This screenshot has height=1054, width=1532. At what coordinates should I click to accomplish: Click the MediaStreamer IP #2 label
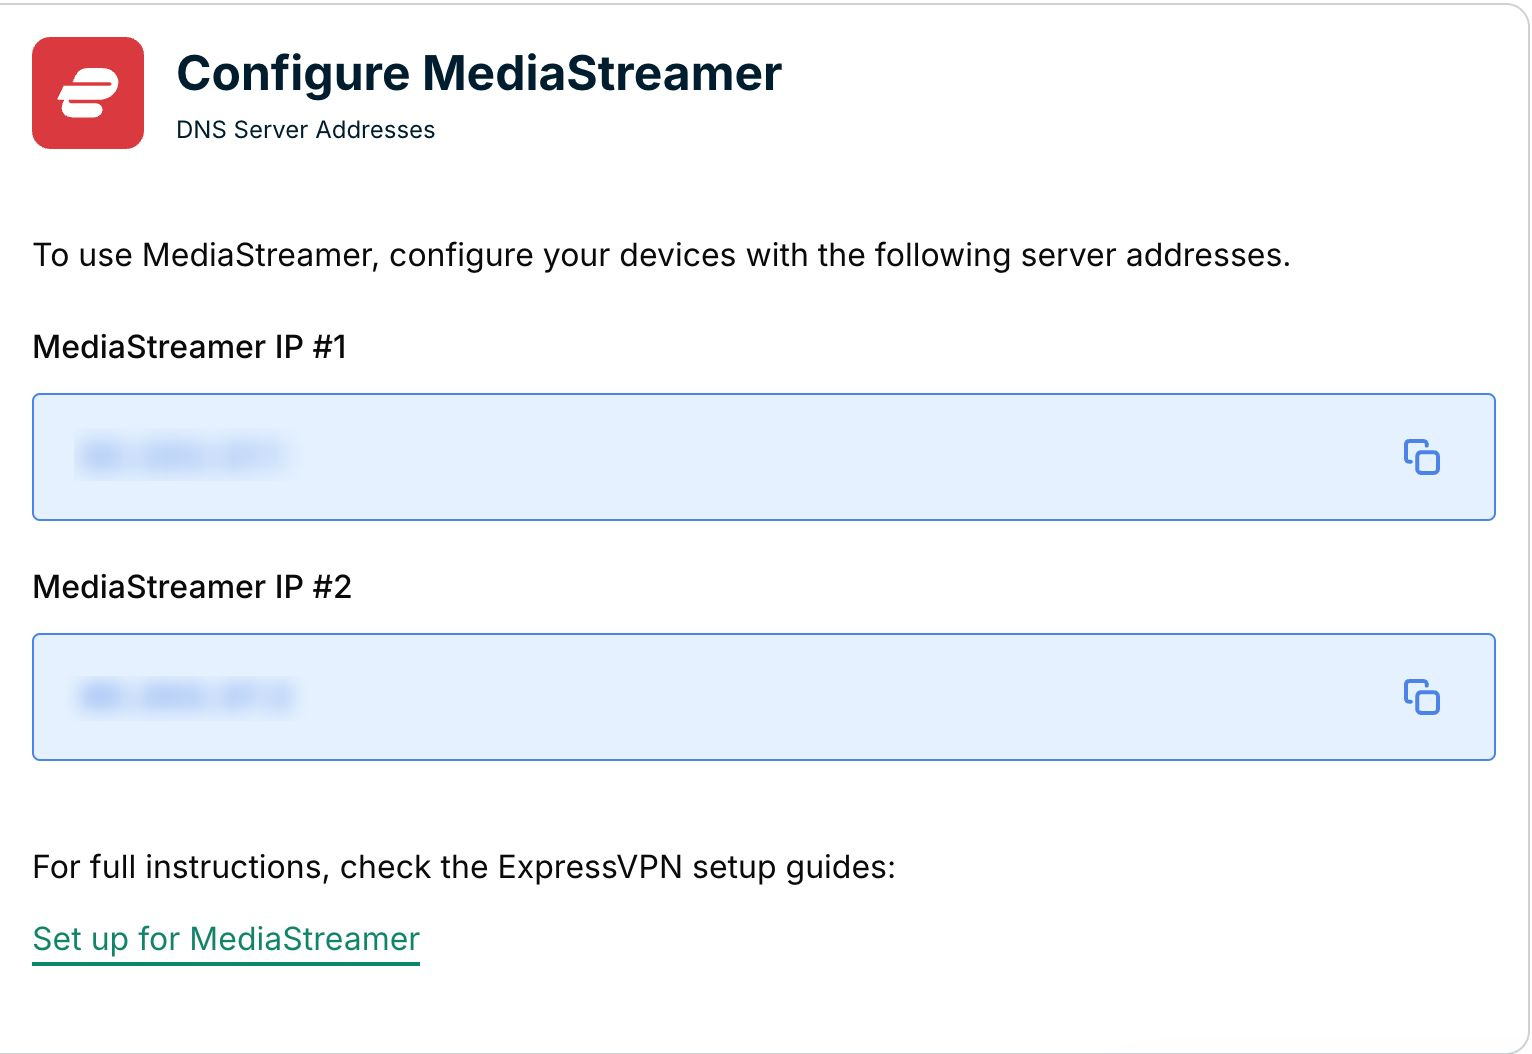tap(192, 587)
